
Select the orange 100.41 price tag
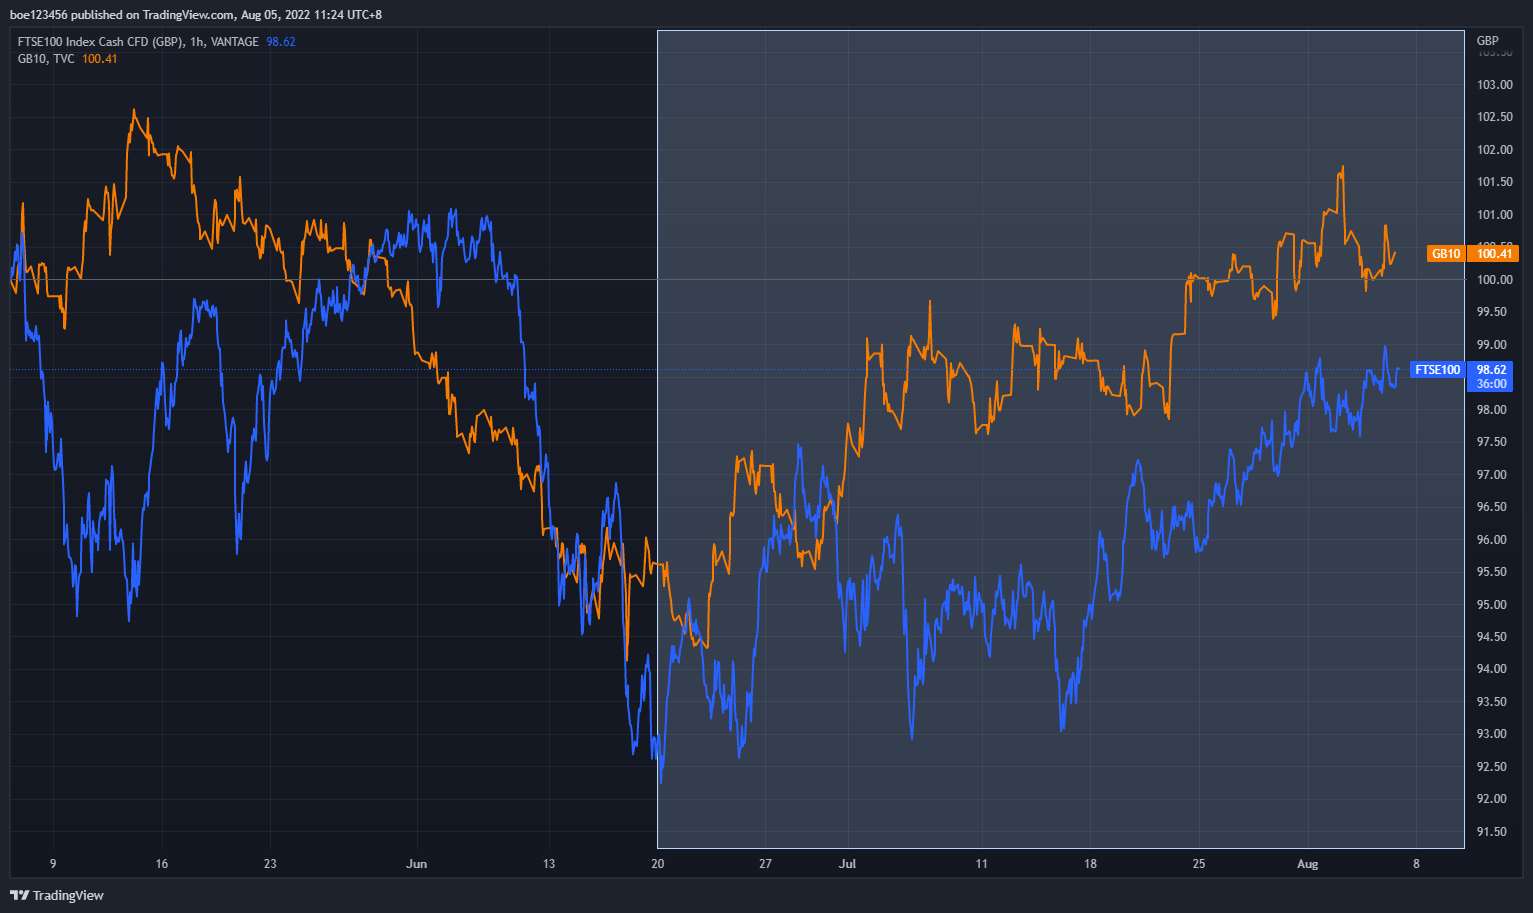click(1496, 254)
